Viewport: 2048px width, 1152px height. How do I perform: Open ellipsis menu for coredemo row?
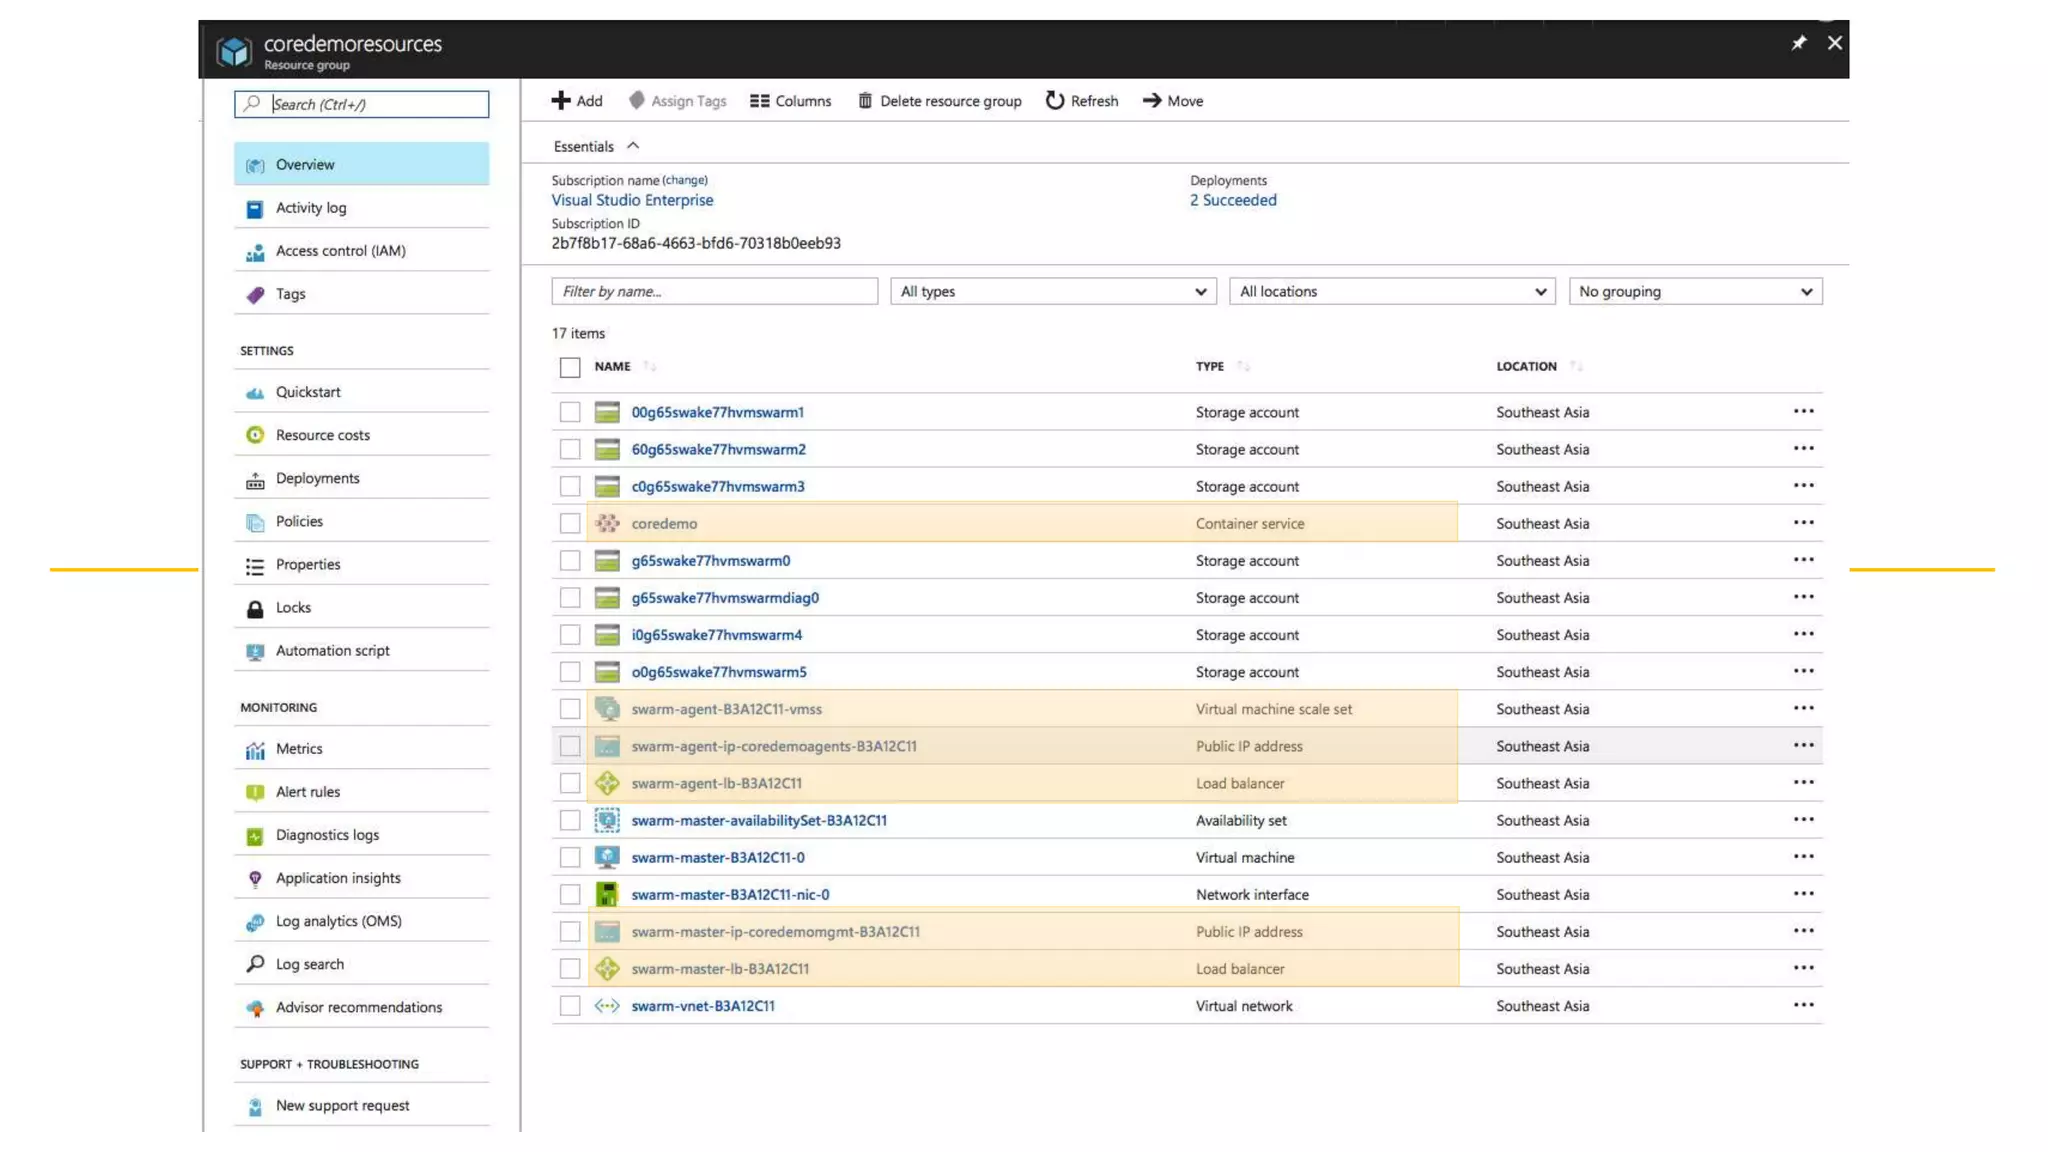(x=1803, y=523)
